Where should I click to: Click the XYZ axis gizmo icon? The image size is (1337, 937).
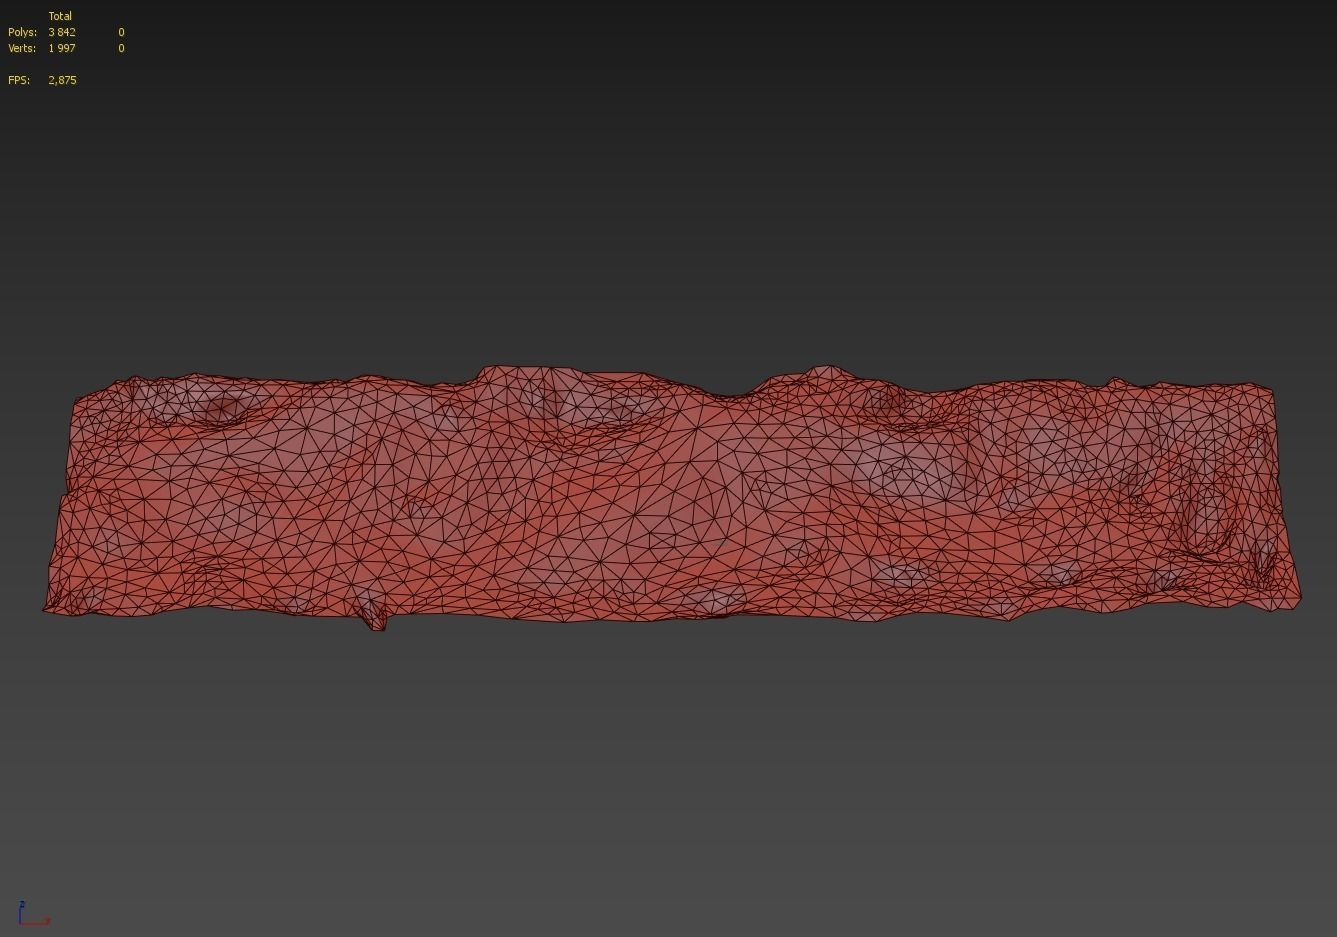click(x=33, y=913)
